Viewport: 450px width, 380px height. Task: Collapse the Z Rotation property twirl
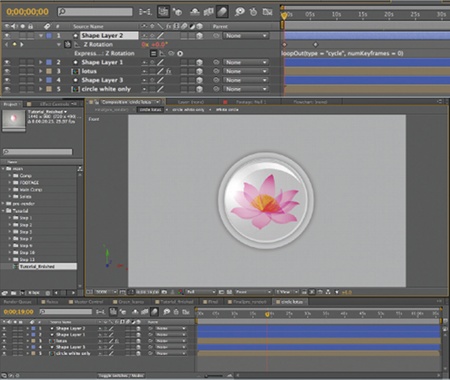click(59, 44)
